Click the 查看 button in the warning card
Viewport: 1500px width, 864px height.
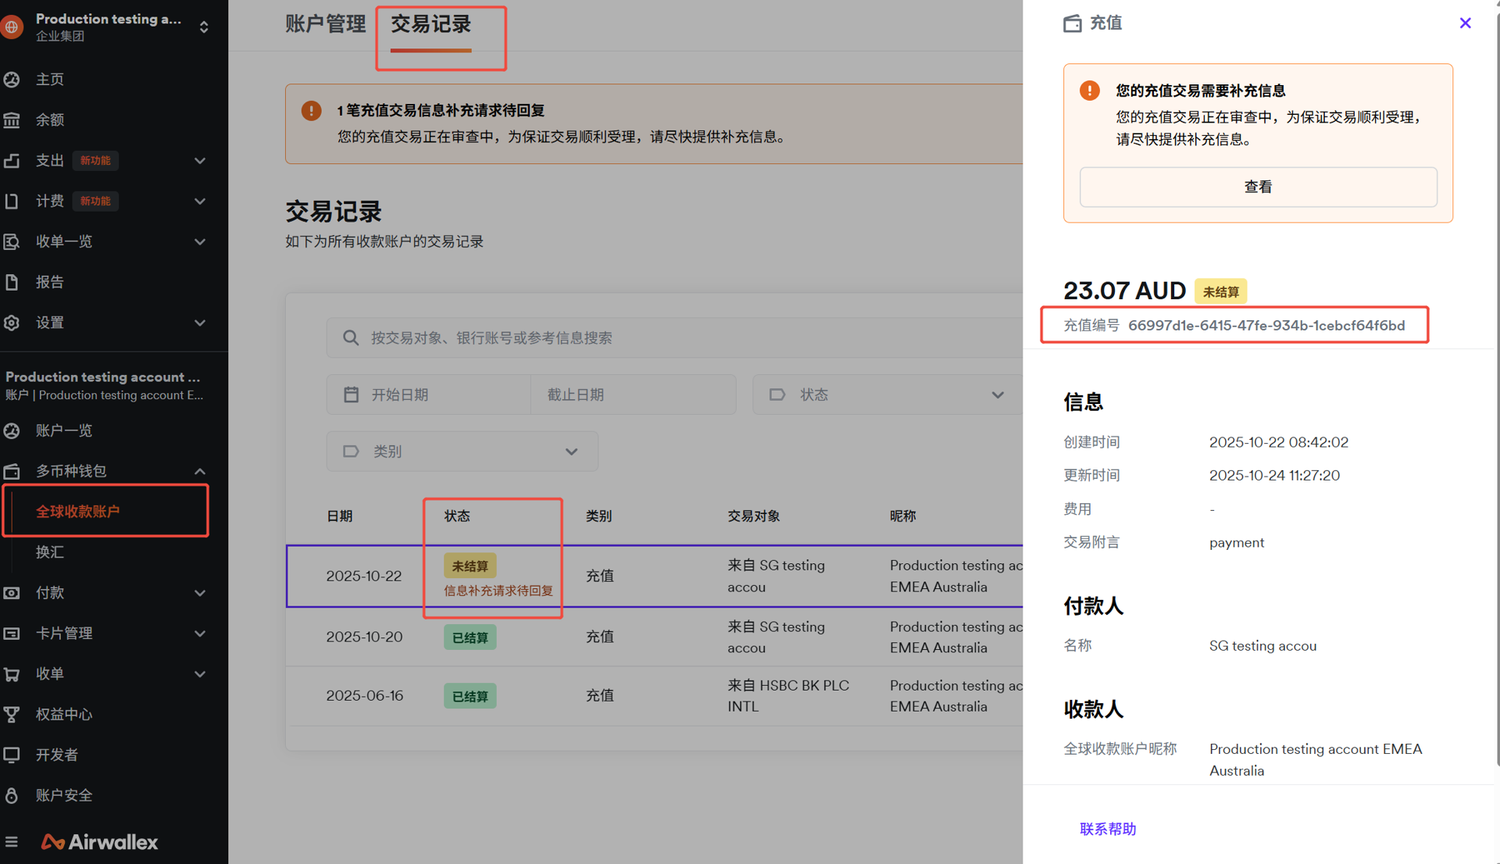click(x=1258, y=187)
